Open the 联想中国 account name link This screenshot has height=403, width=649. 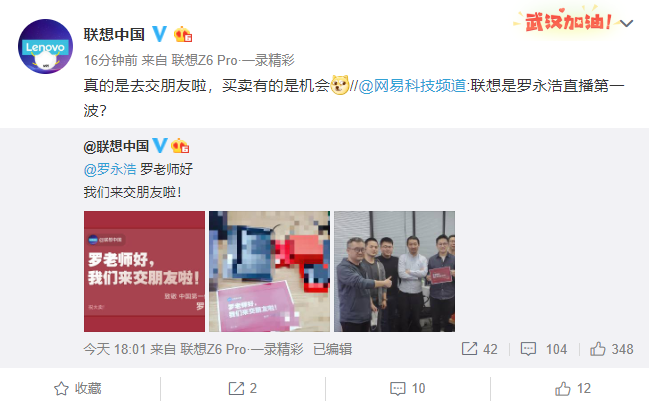click(x=114, y=34)
